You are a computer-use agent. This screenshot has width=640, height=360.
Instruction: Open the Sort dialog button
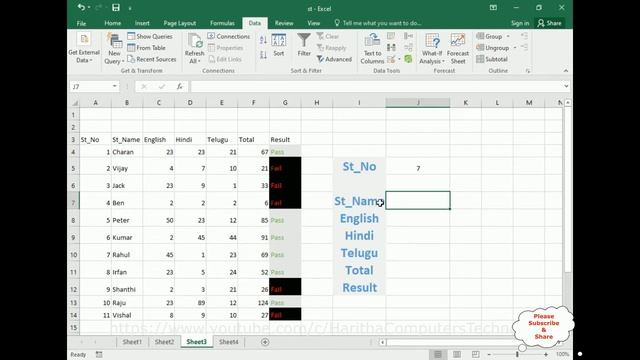pos(279,45)
